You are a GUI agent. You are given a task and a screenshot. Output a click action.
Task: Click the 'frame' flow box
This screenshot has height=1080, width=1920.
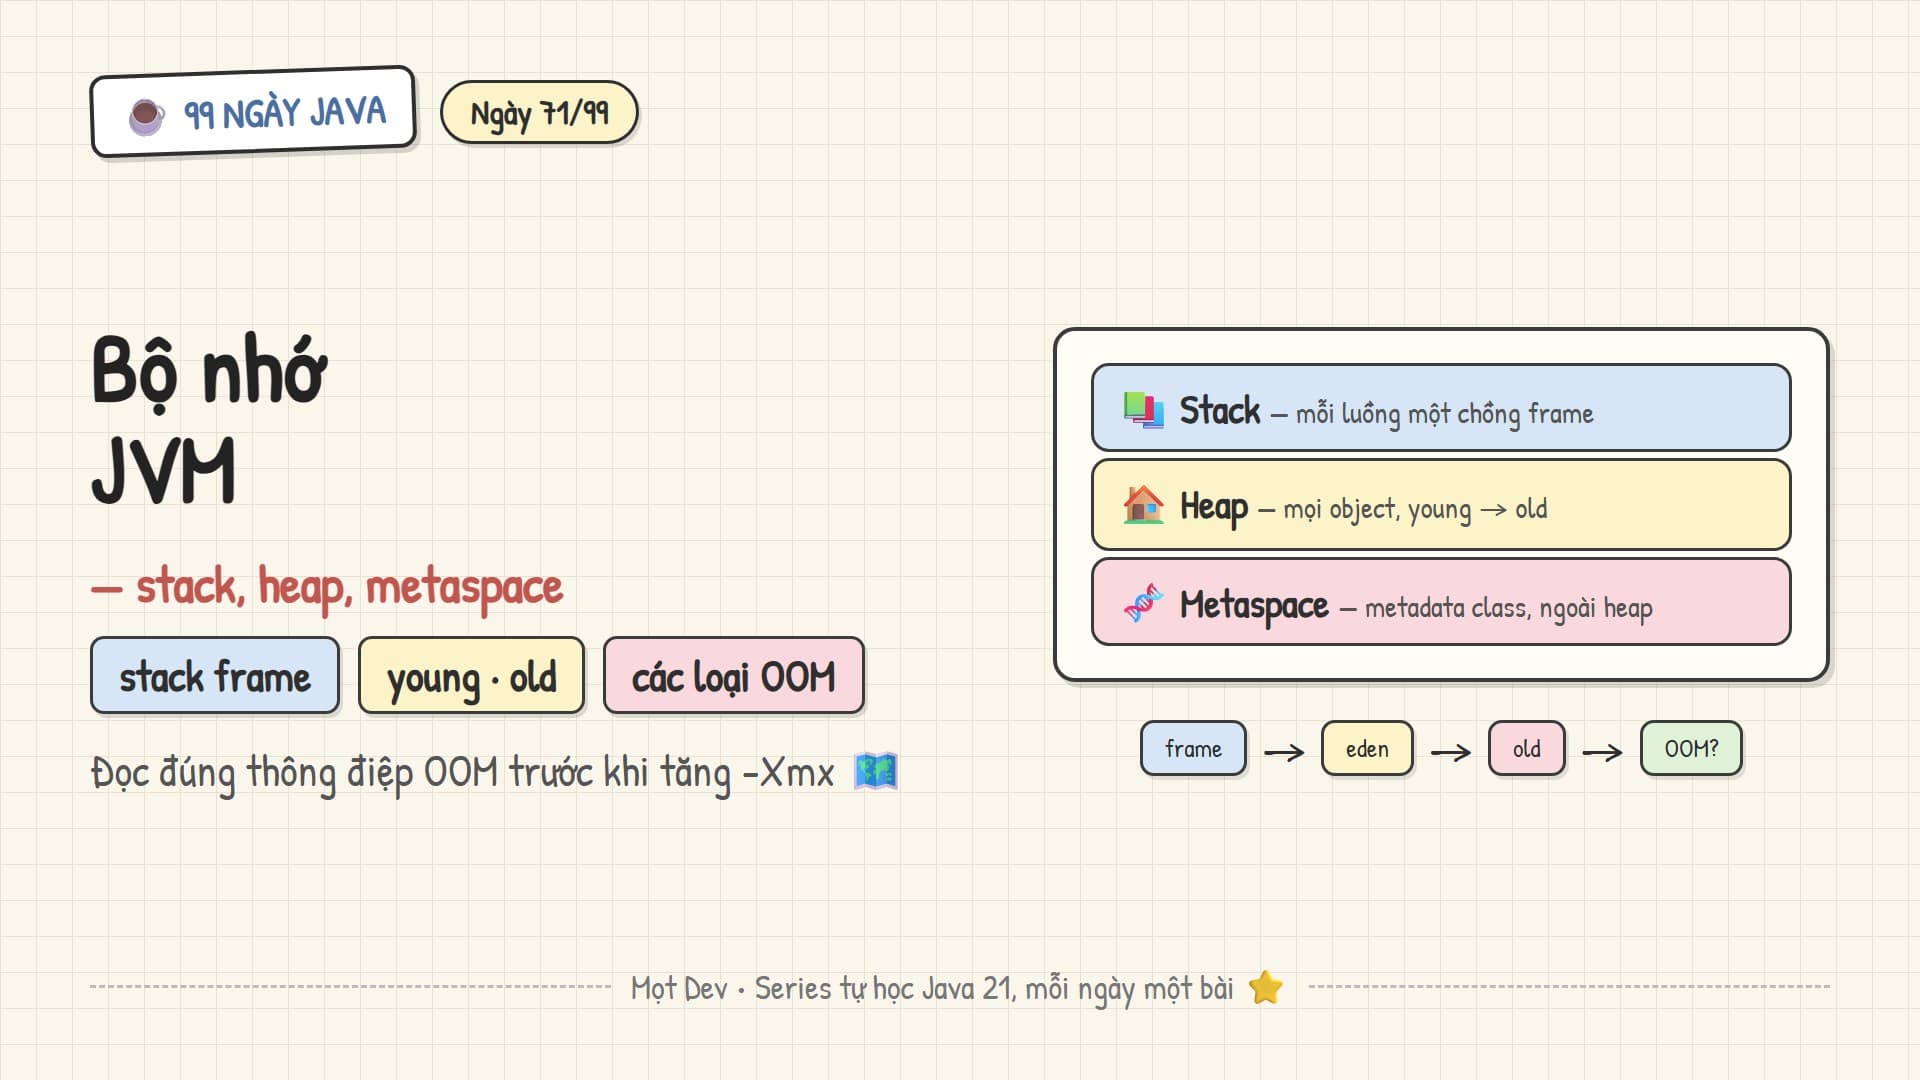point(1193,748)
